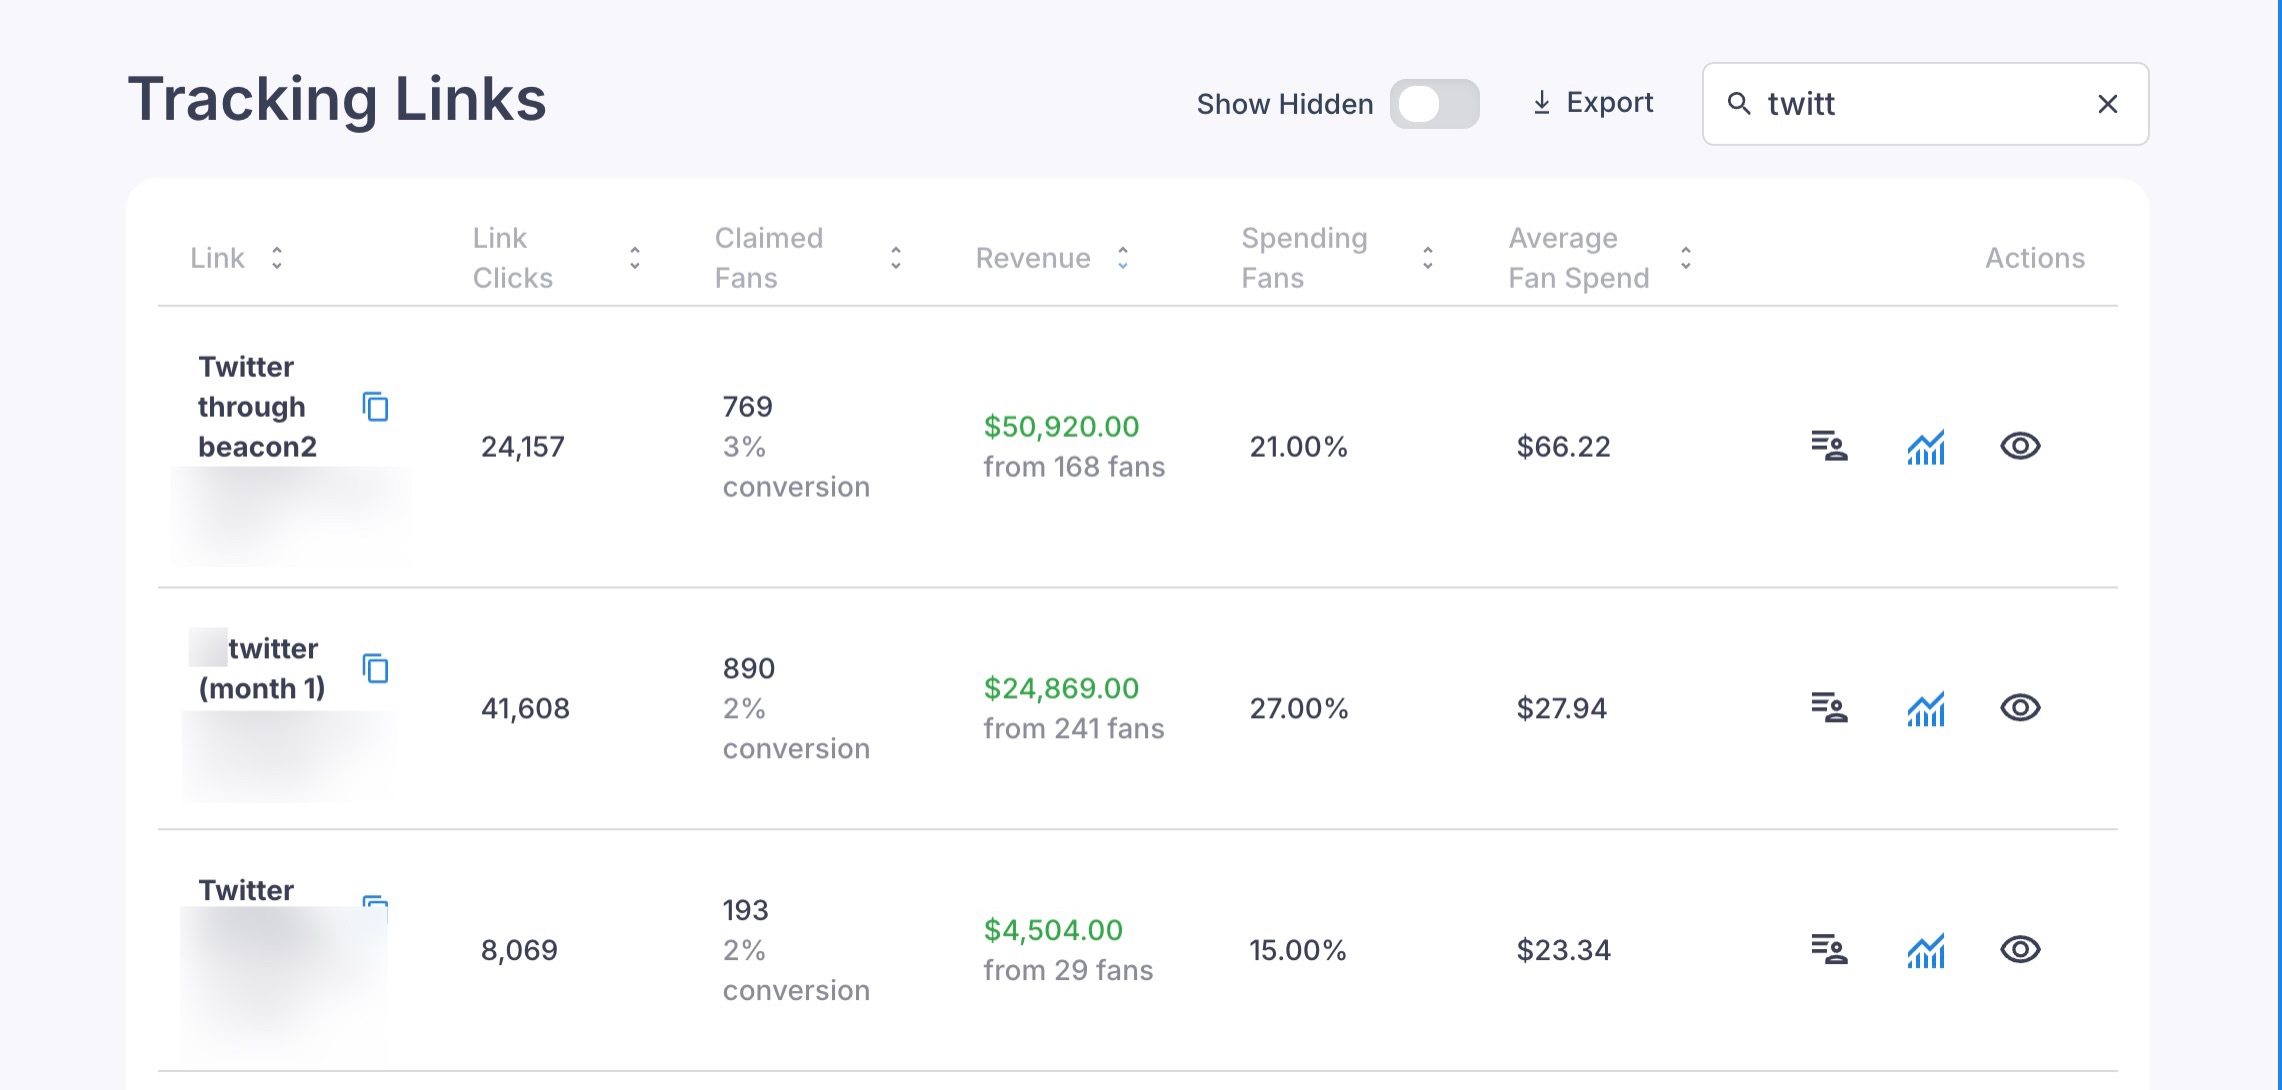Copy the twitter (month 1) link
2282x1090 pixels.
(x=375, y=669)
